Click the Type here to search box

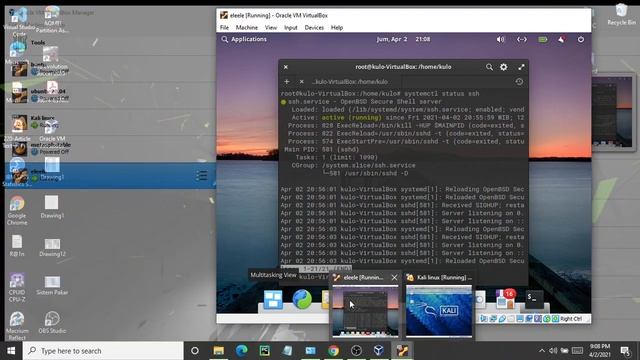(x=103, y=351)
